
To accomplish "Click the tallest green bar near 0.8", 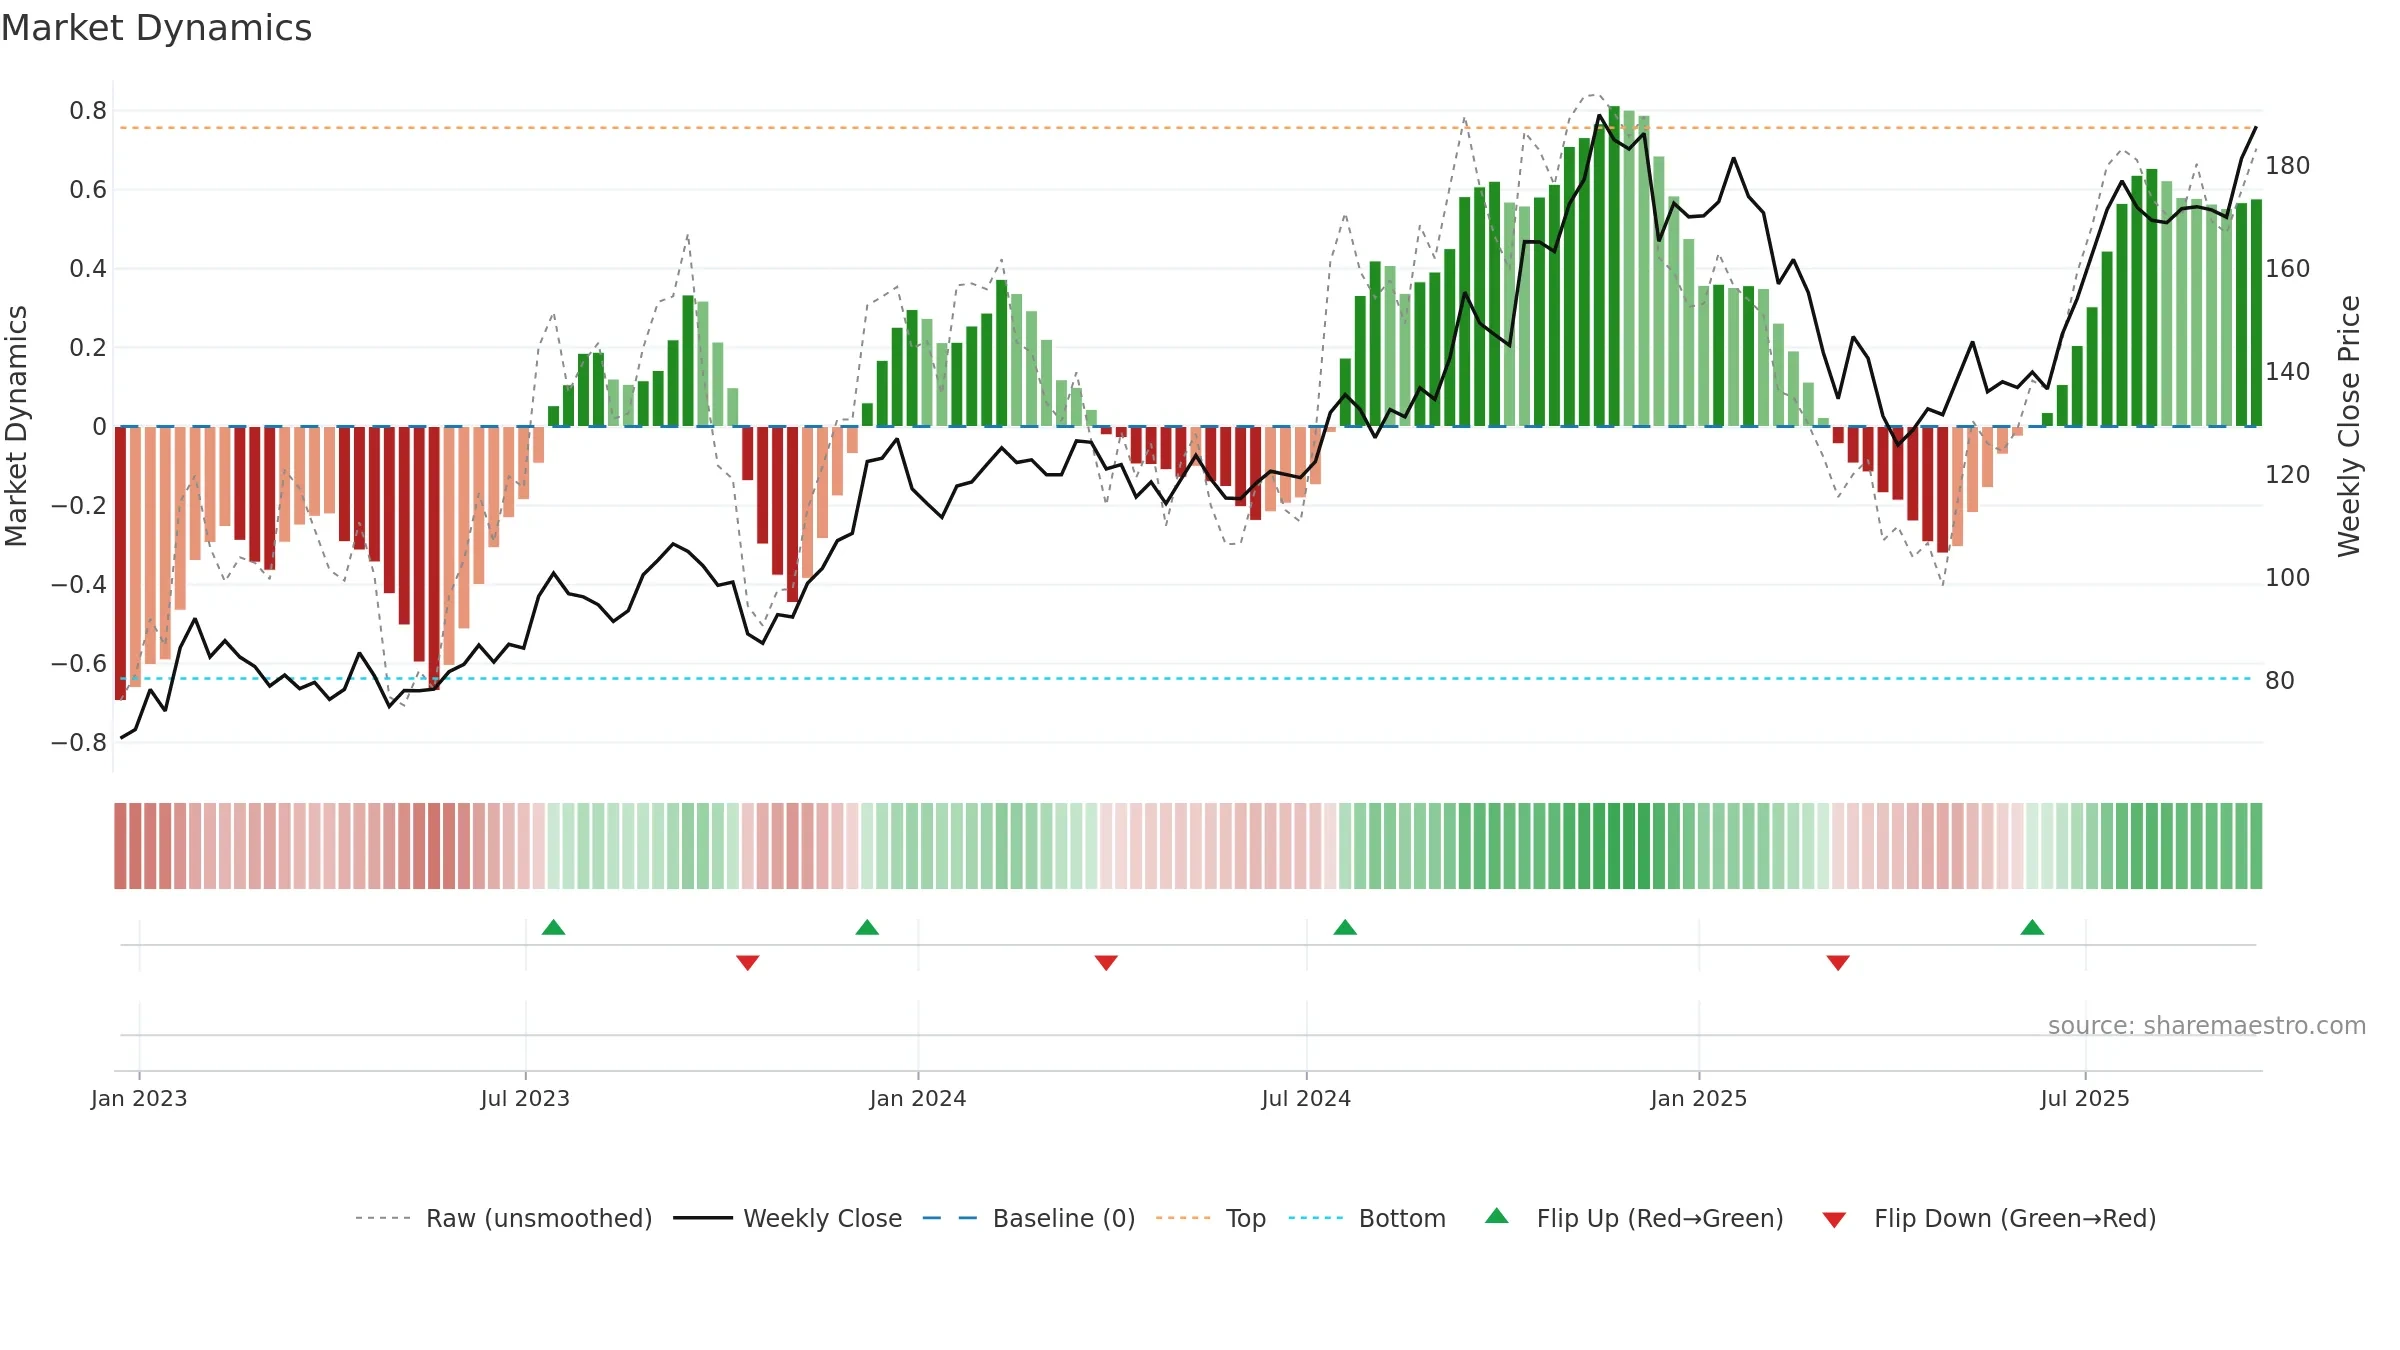I will 1614,266.
